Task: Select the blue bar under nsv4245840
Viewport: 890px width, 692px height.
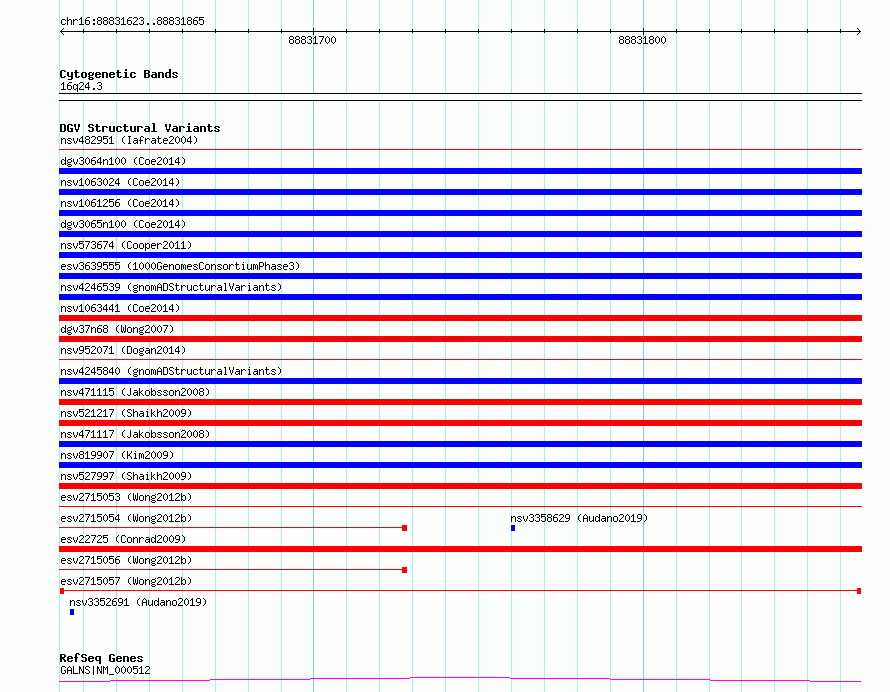Action: pyautogui.click(x=460, y=381)
